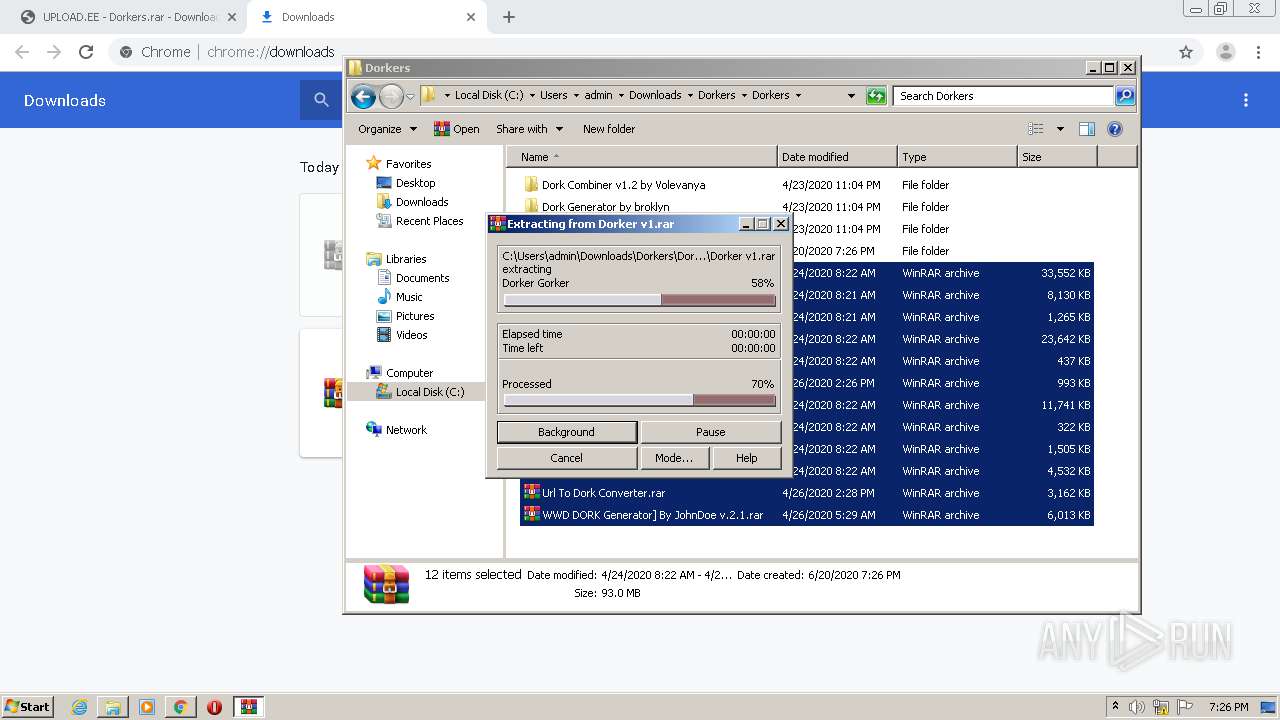Open the Explorer help icon
Viewport: 1280px width, 720px height.
click(1115, 129)
